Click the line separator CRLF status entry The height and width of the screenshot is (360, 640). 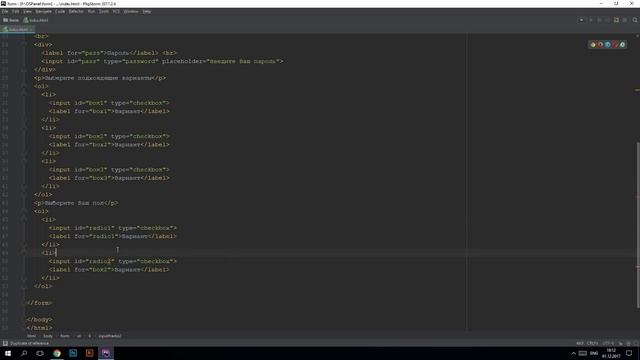click(x=593, y=343)
